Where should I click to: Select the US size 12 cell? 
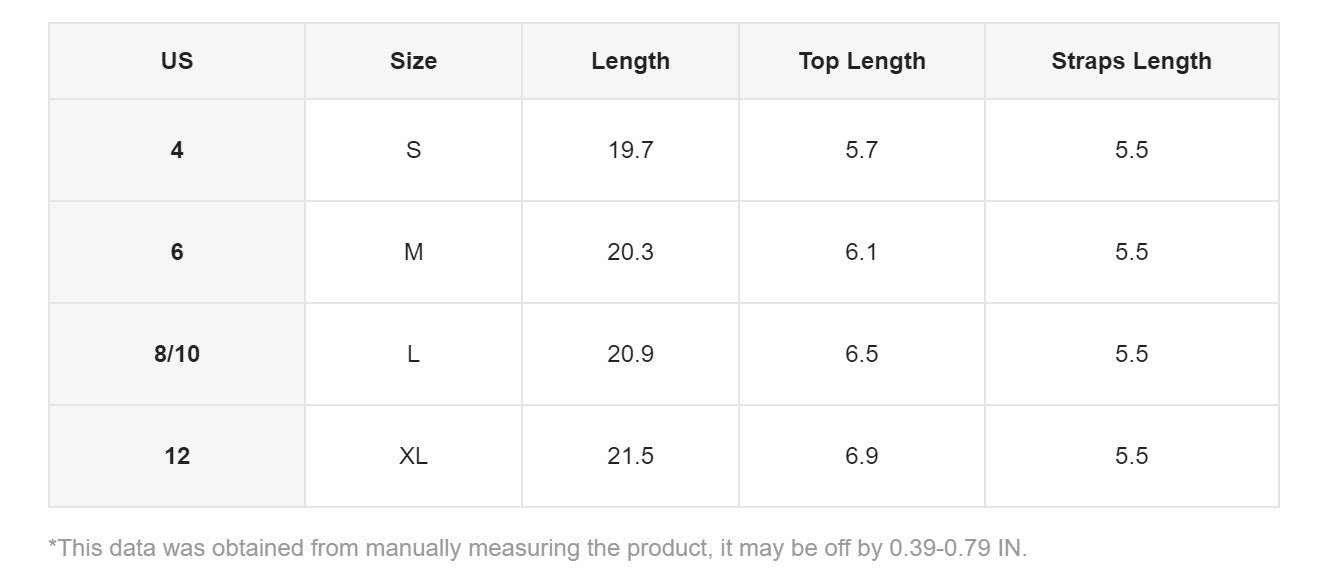(x=177, y=456)
